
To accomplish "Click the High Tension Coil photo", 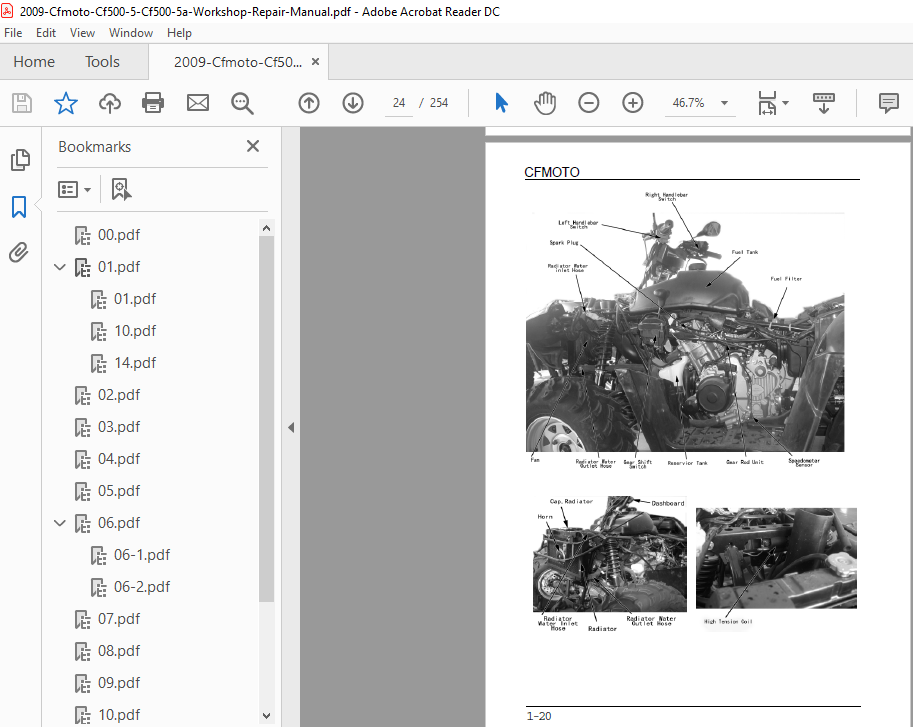I will [x=776, y=558].
